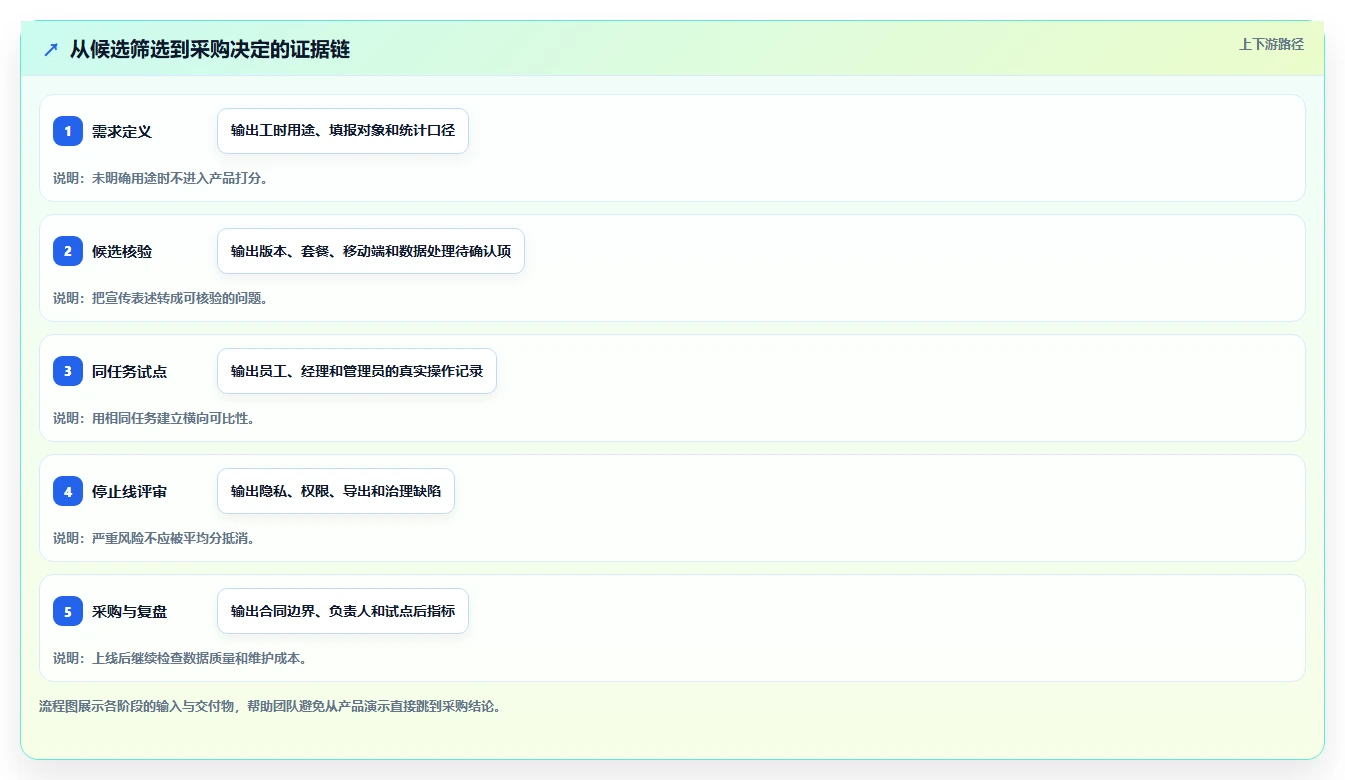Click the 上下游路径 label
Viewport: 1345px width, 780px height.
pos(1271,44)
